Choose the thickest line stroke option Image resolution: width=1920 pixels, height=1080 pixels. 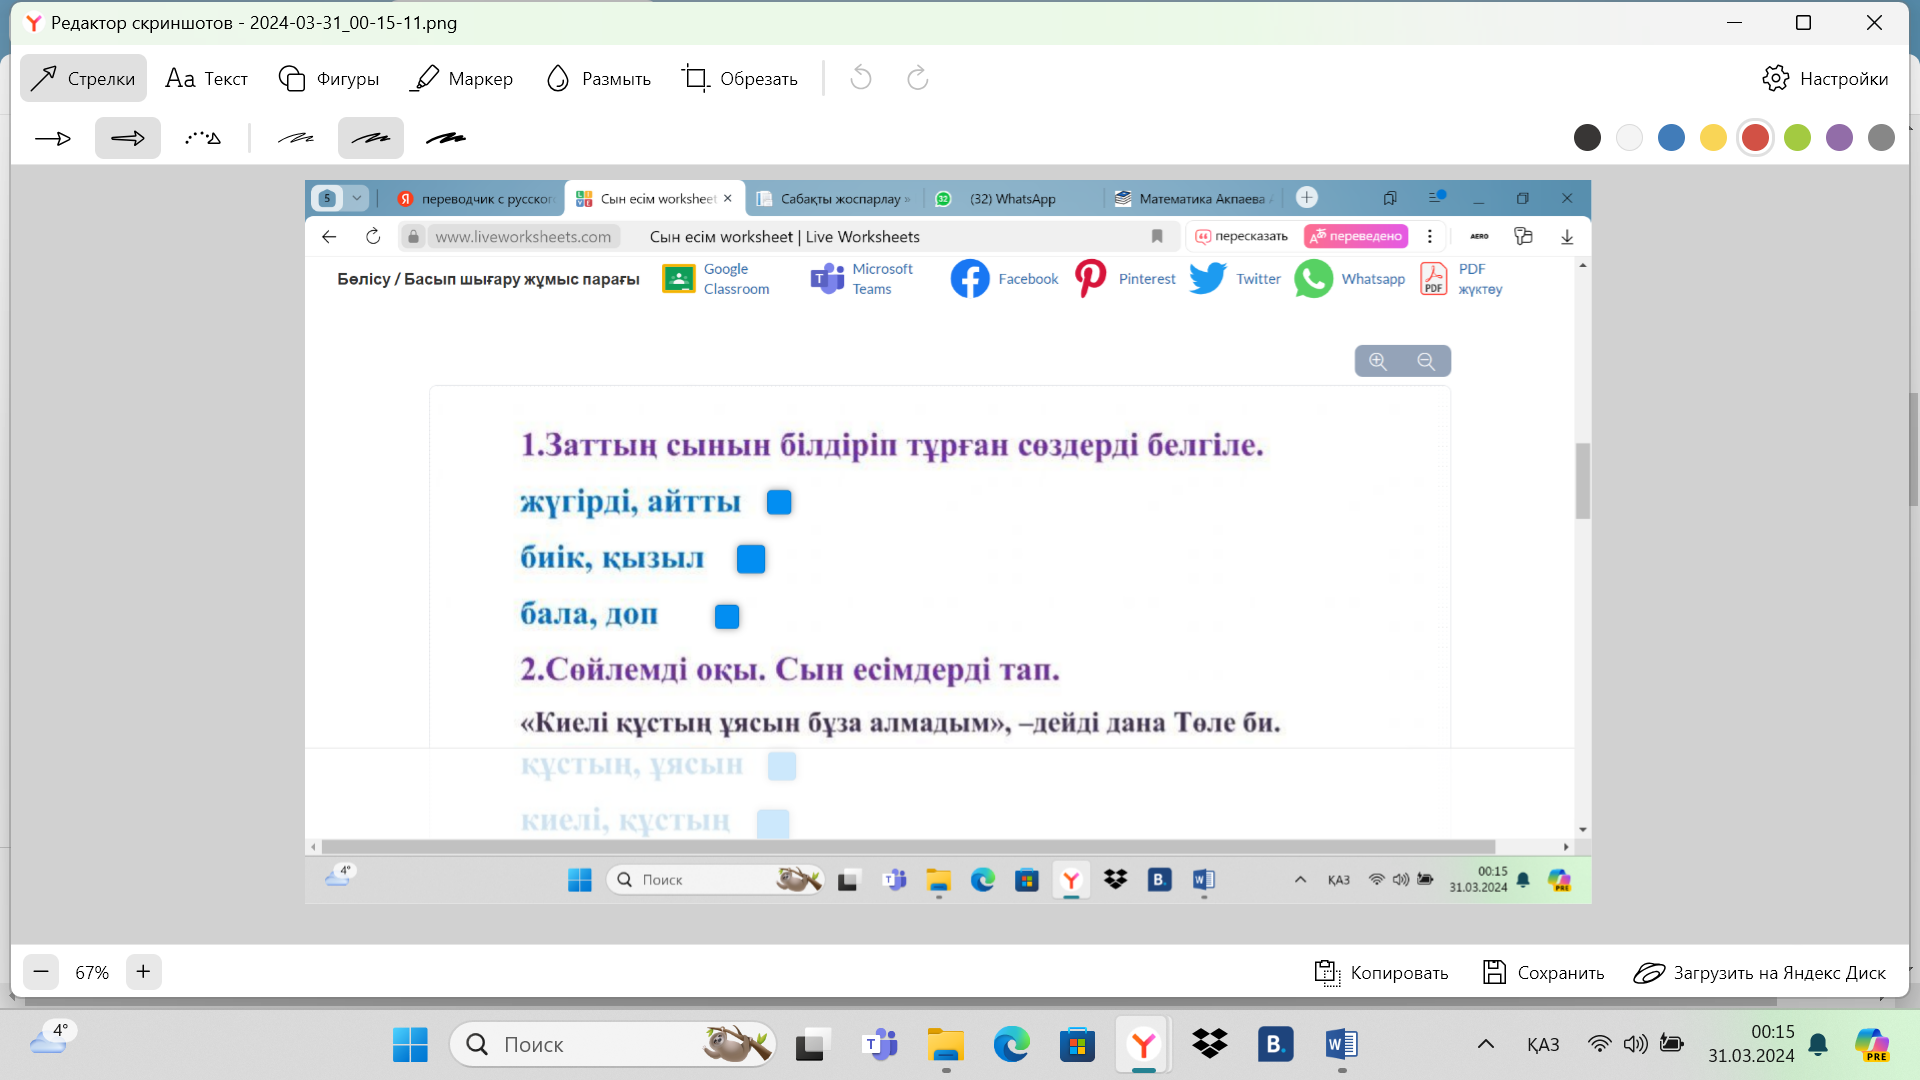[446, 138]
